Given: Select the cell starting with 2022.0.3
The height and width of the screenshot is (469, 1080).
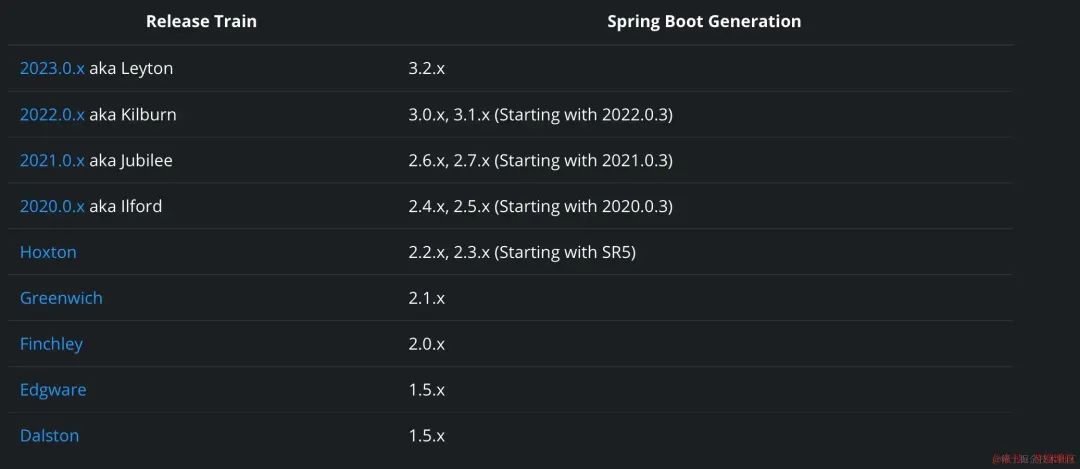Looking at the screenshot, I should (540, 114).
